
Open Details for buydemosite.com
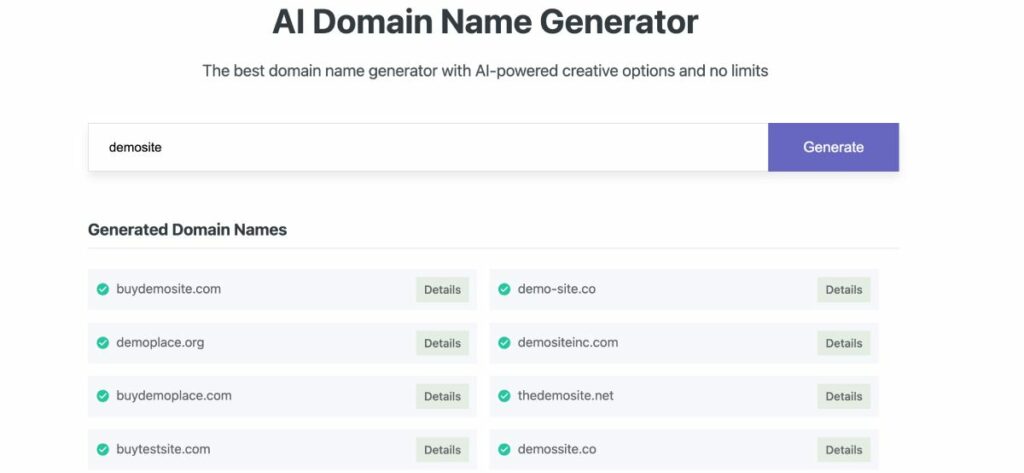tap(442, 290)
